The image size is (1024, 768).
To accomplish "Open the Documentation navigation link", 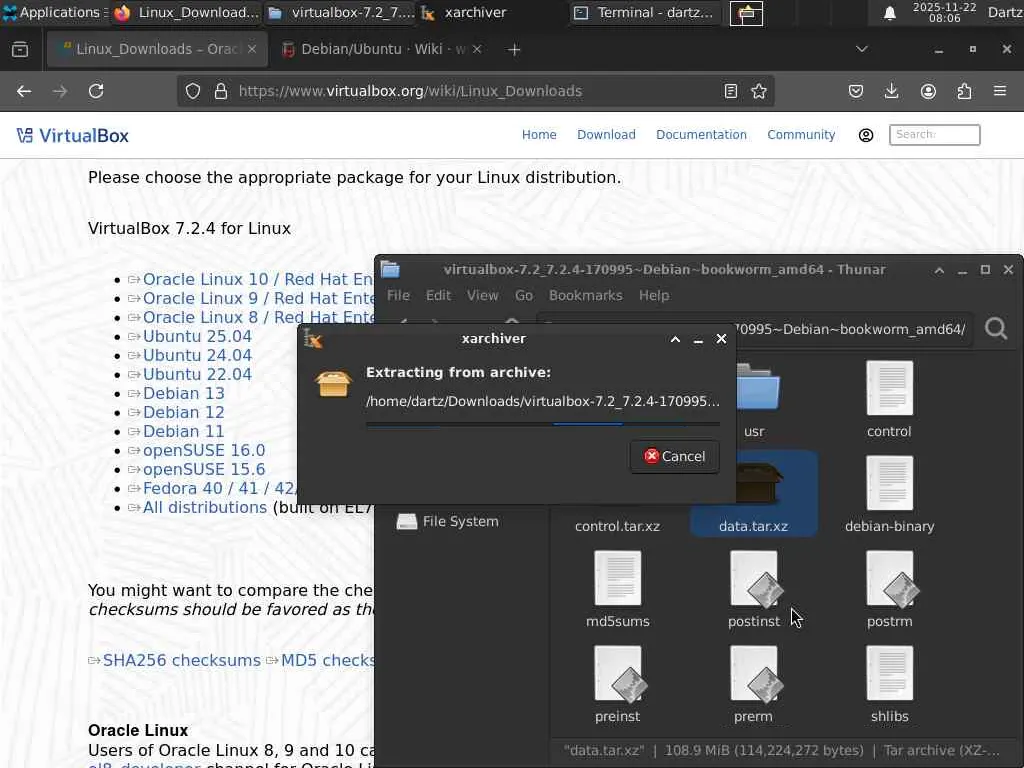I will (x=701, y=135).
